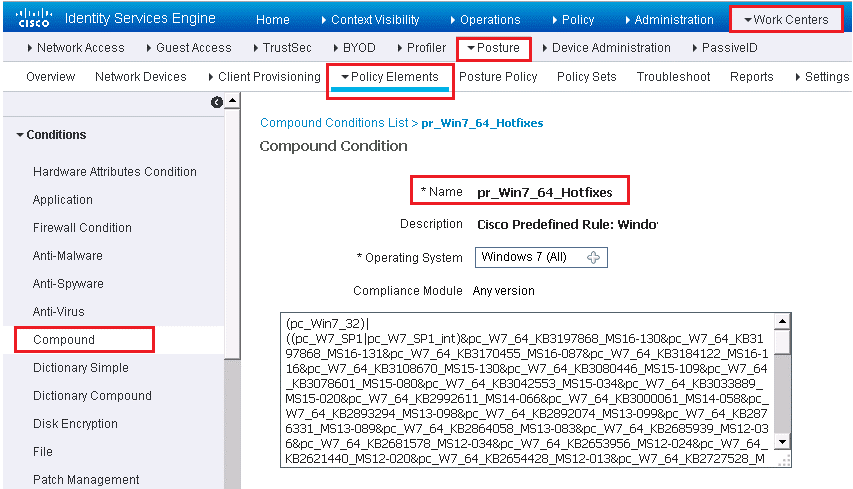Open Policy Elements tab
The width and height of the screenshot is (853, 489).
pyautogui.click(x=390, y=77)
